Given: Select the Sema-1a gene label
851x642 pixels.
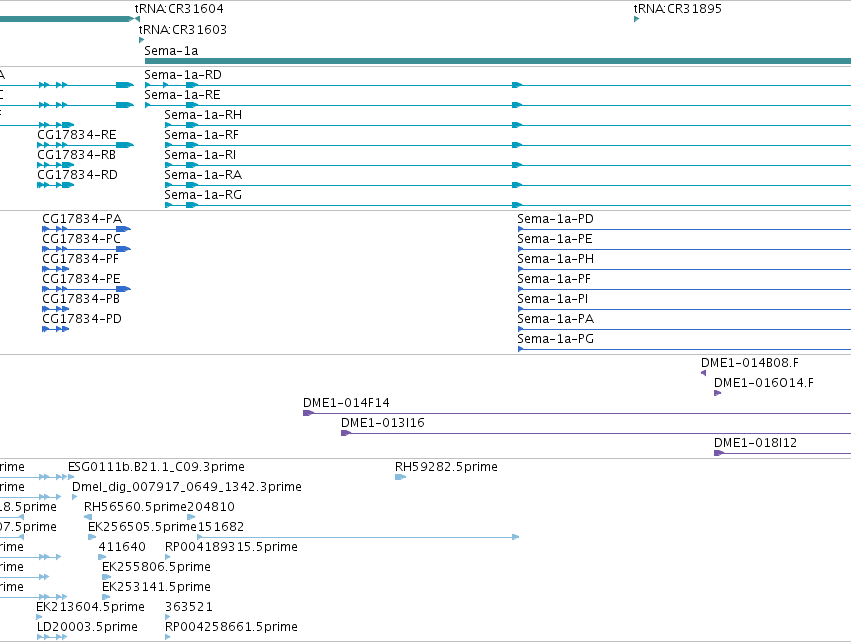Looking at the screenshot, I should (x=171, y=51).
